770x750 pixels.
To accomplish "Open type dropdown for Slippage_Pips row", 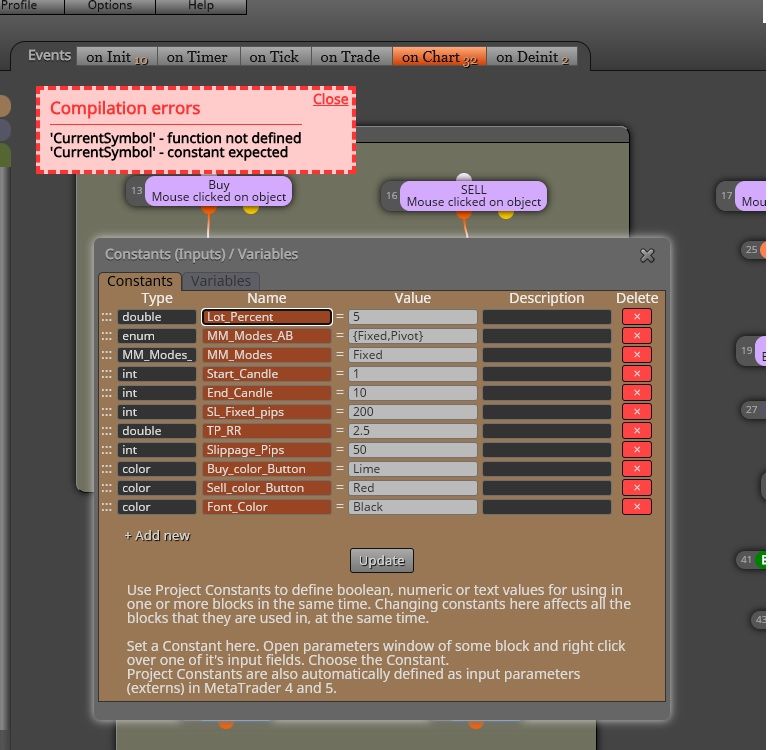I will click(x=157, y=450).
